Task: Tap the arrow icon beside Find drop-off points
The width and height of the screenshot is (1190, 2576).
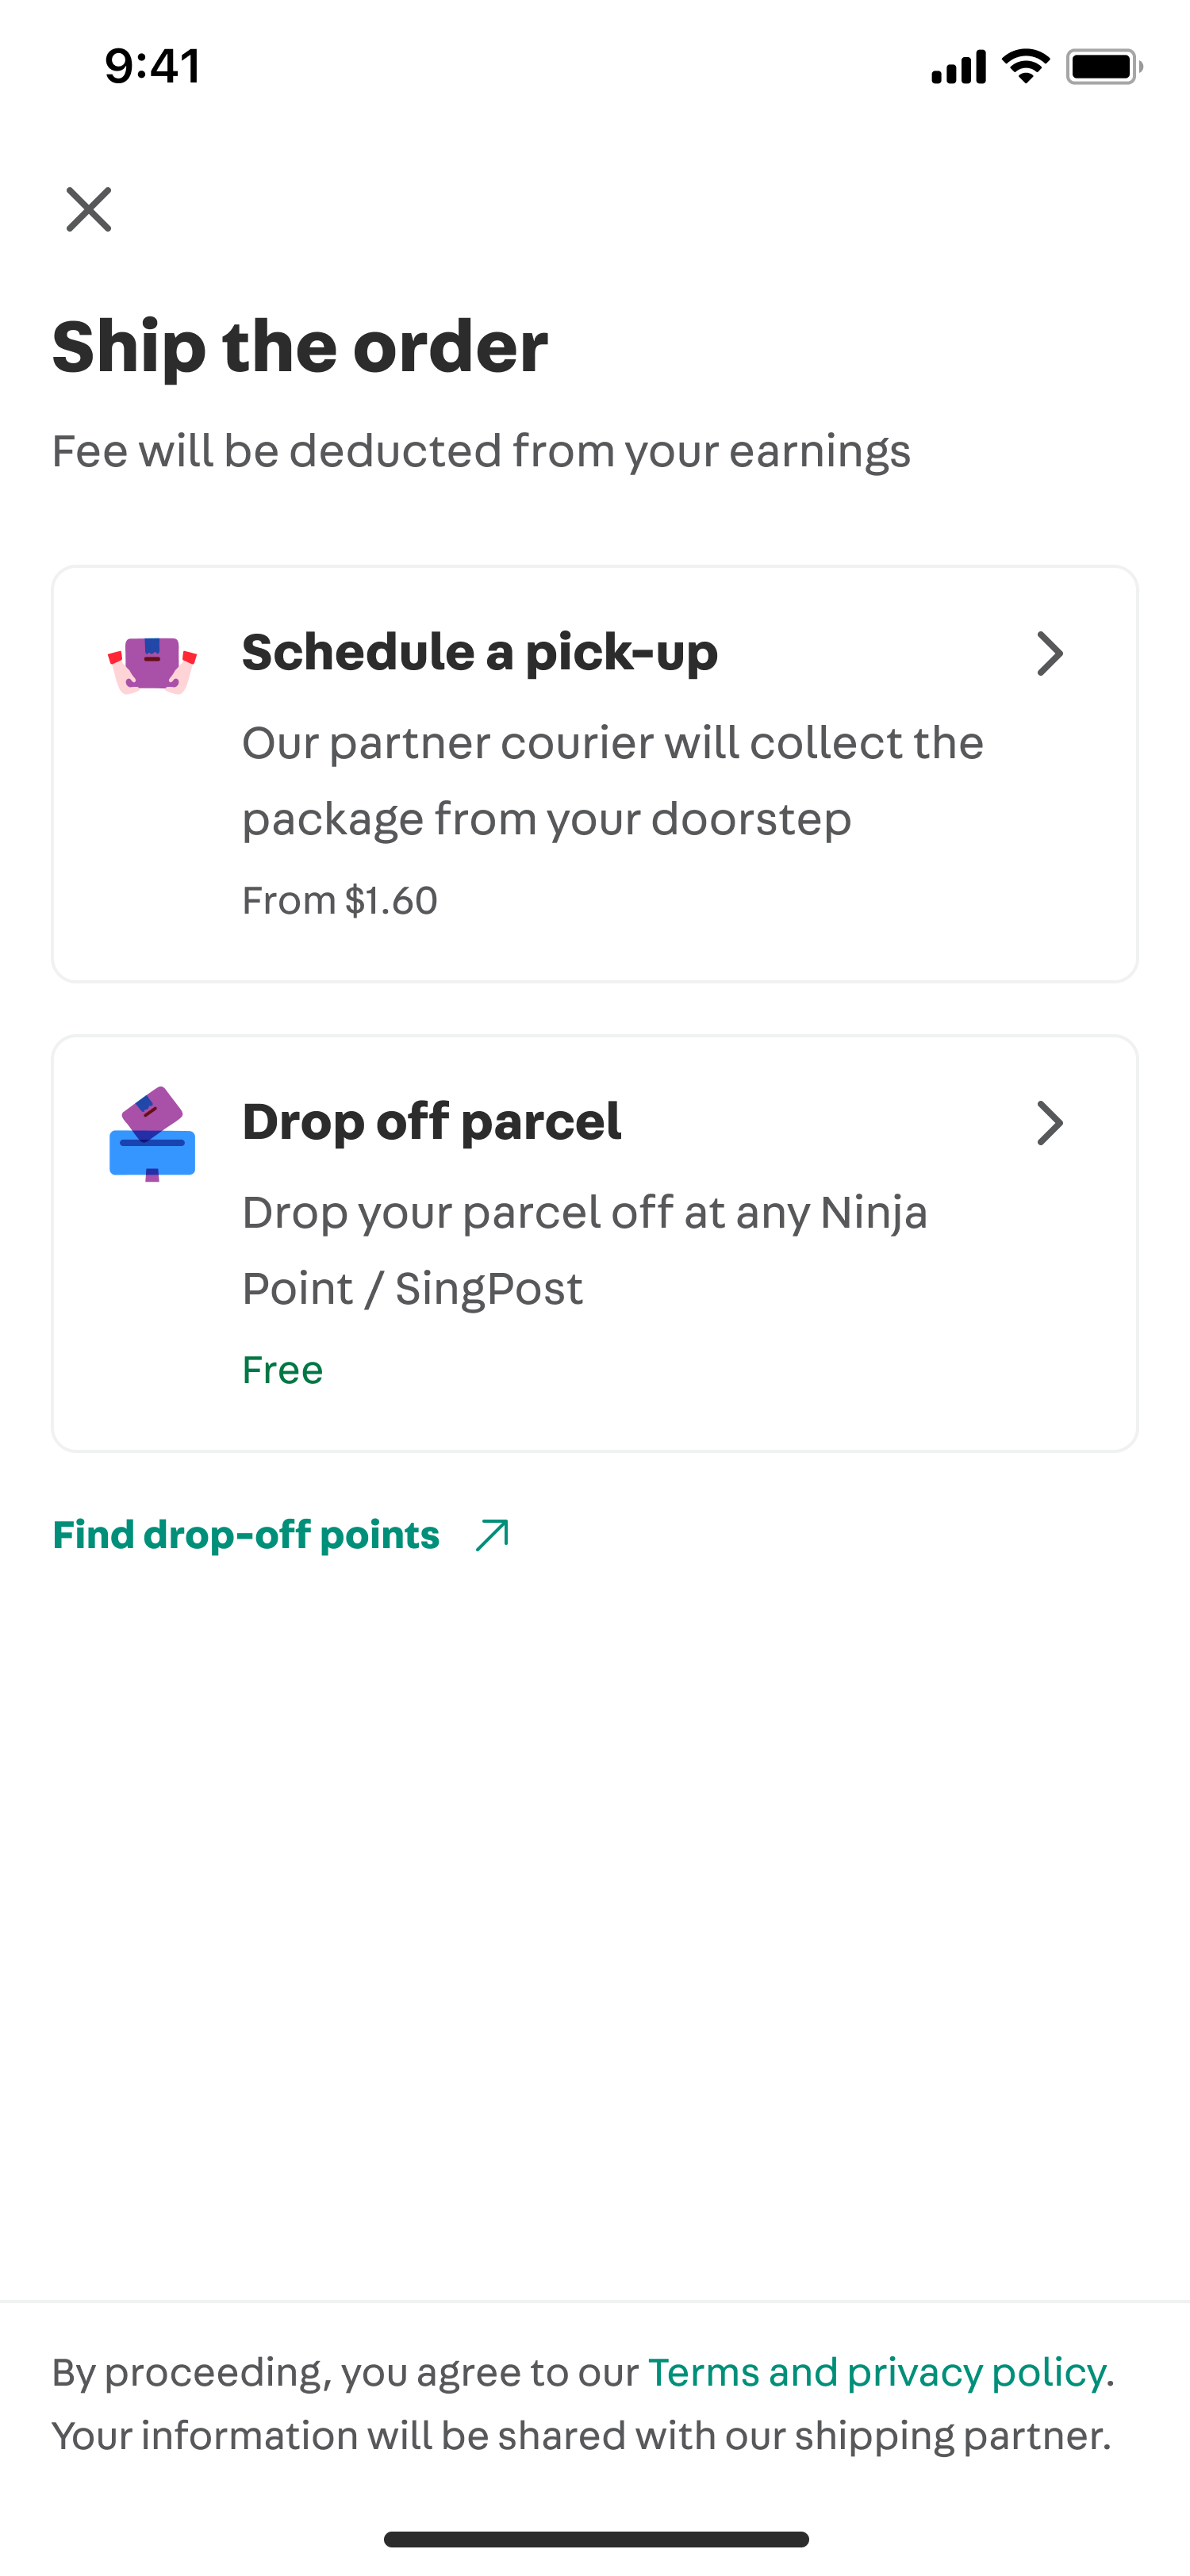Action: tap(492, 1534)
